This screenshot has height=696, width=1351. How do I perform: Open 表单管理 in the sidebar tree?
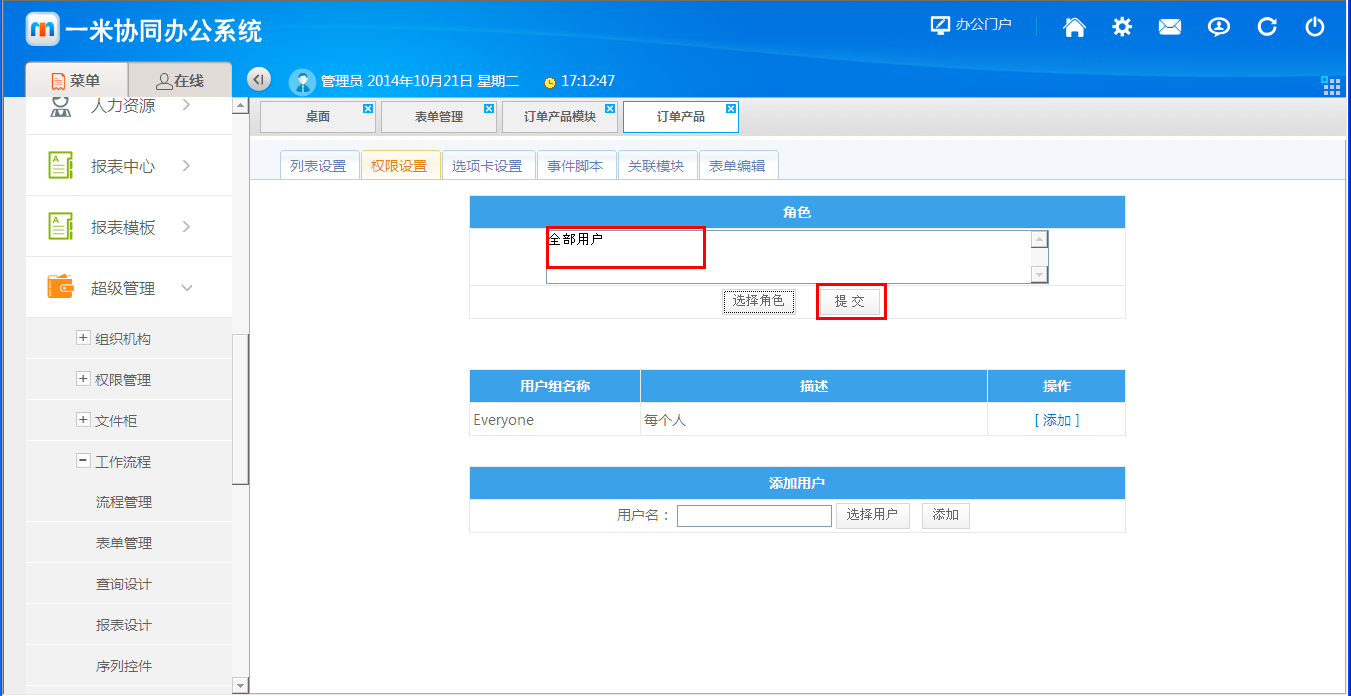tap(124, 543)
